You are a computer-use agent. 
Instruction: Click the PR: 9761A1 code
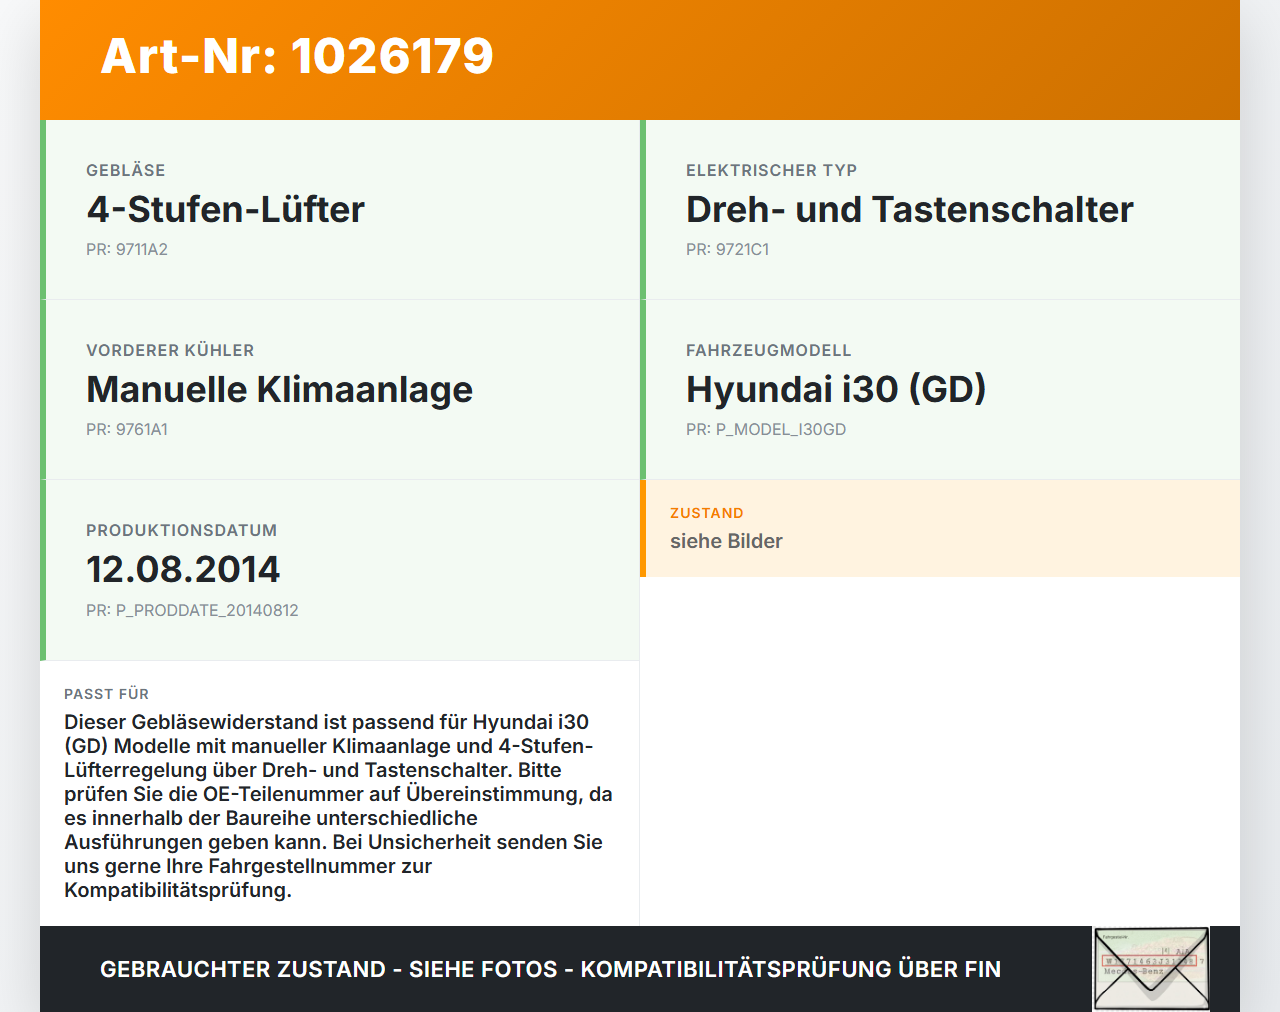[127, 430]
